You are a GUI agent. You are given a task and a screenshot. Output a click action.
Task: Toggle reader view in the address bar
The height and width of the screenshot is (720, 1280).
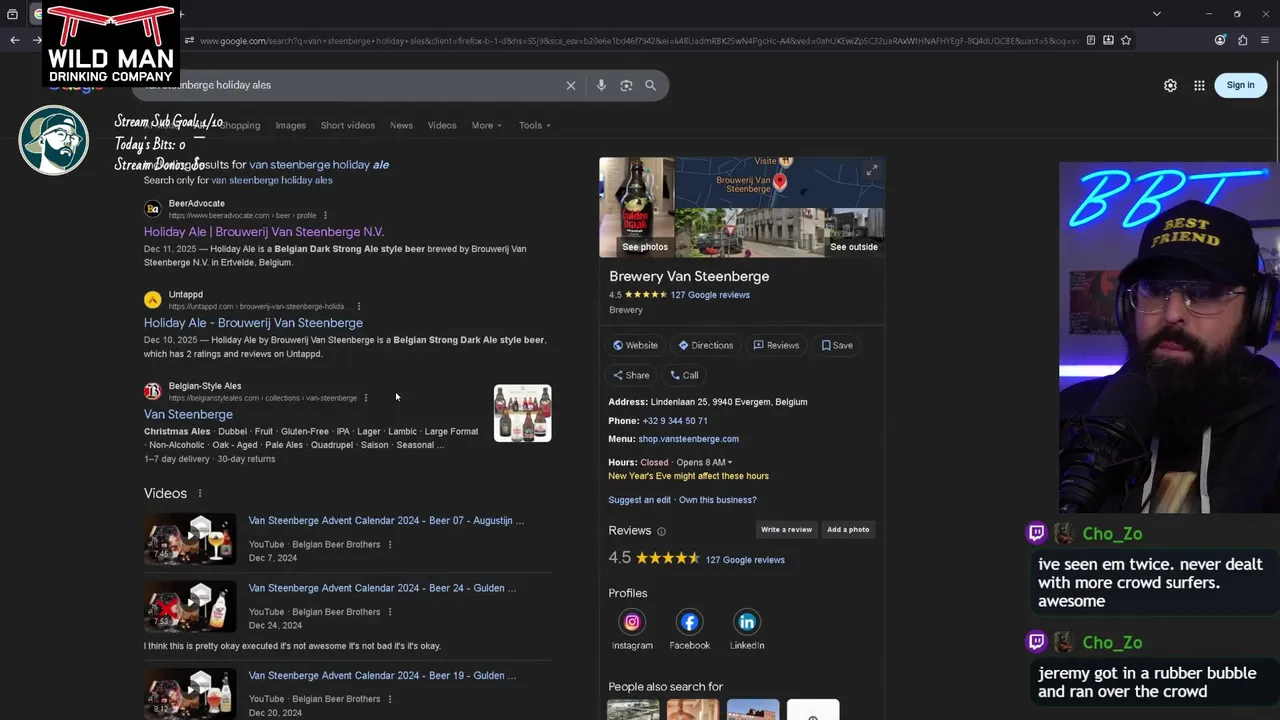tap(1092, 40)
